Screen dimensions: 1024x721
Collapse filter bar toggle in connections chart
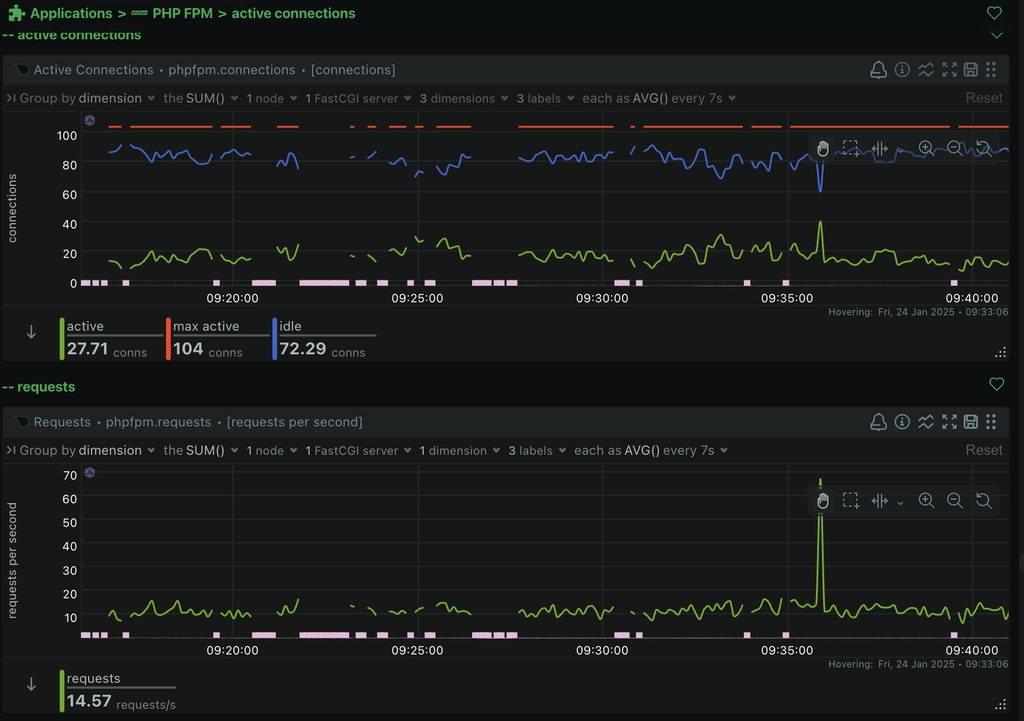10,99
